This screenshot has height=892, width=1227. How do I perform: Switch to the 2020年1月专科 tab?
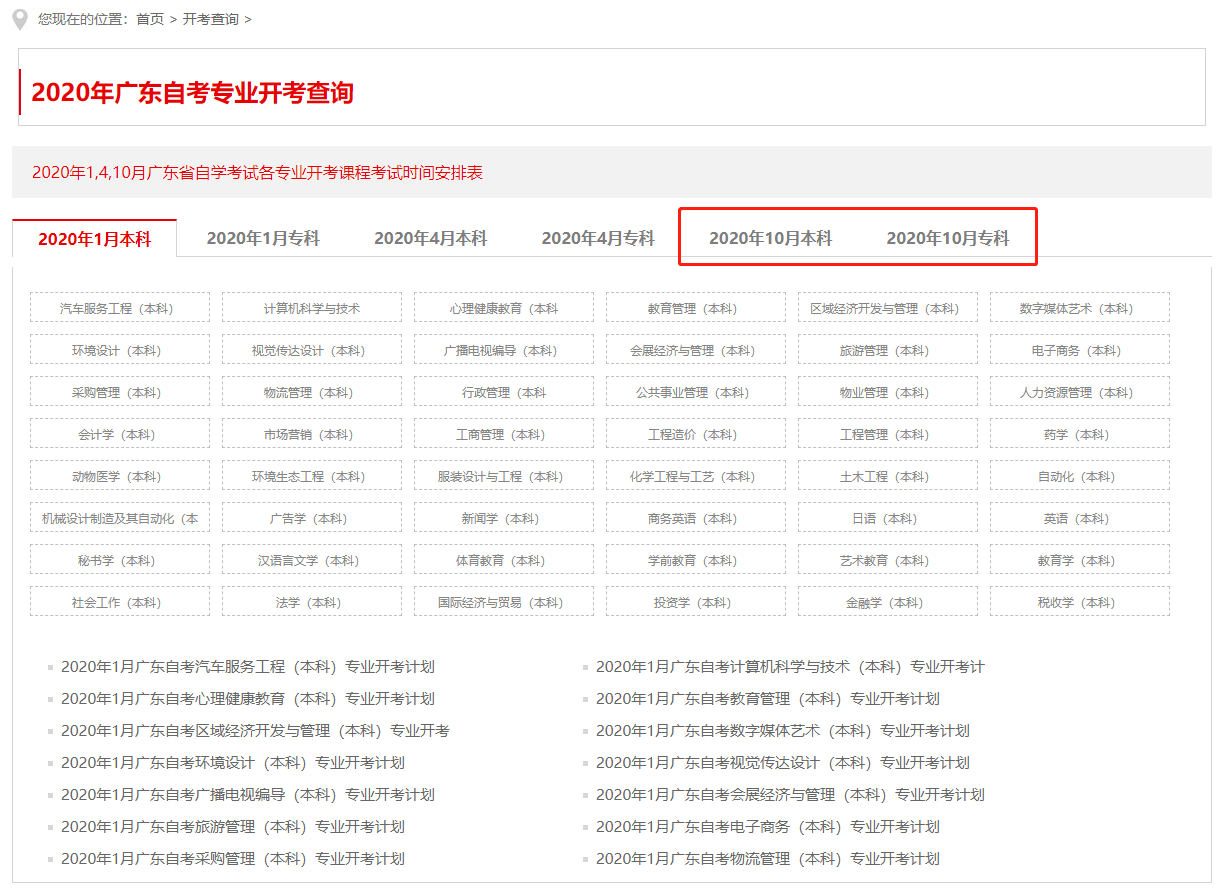[263, 238]
